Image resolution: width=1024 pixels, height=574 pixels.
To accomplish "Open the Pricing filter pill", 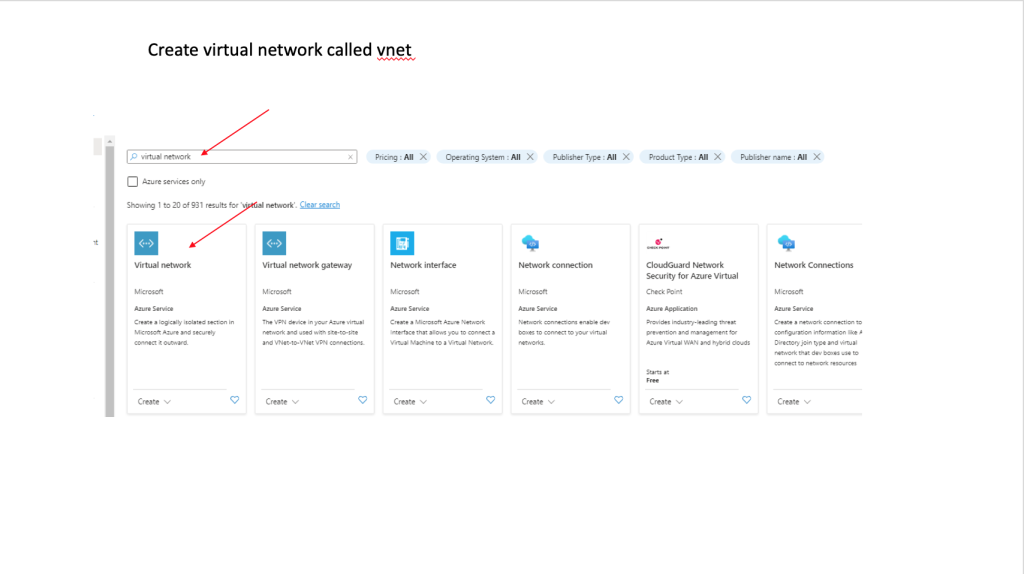I will 393,157.
